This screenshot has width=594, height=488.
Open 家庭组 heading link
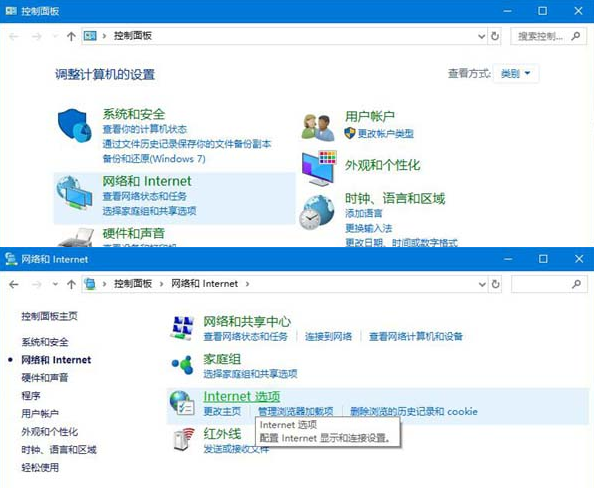tap(222, 359)
